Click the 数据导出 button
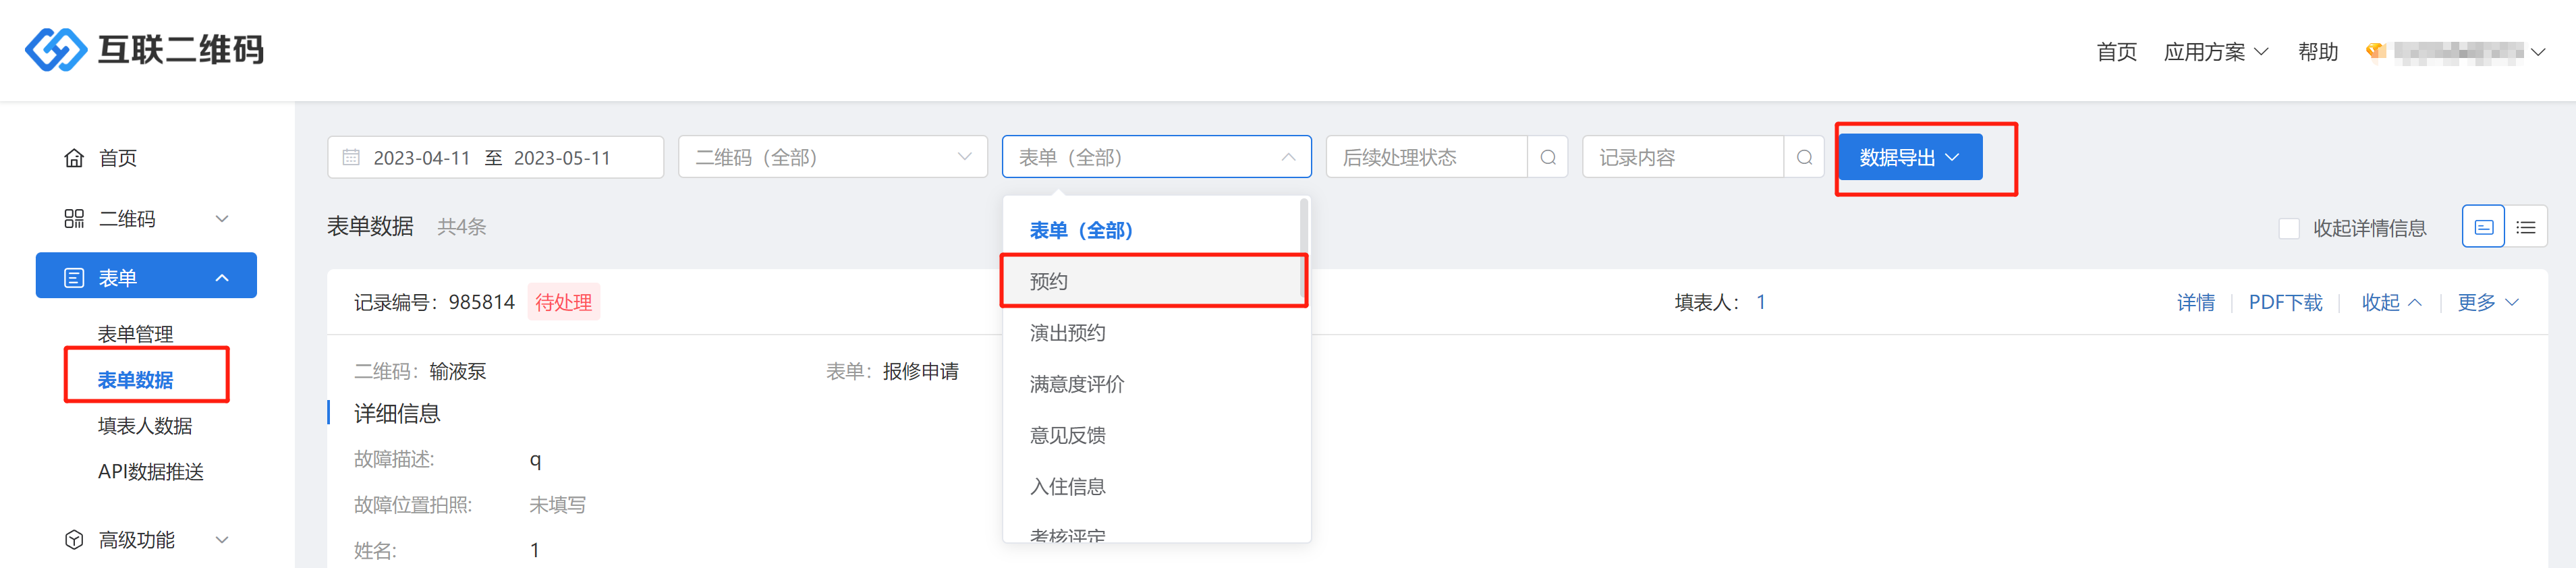 [x=1909, y=158]
